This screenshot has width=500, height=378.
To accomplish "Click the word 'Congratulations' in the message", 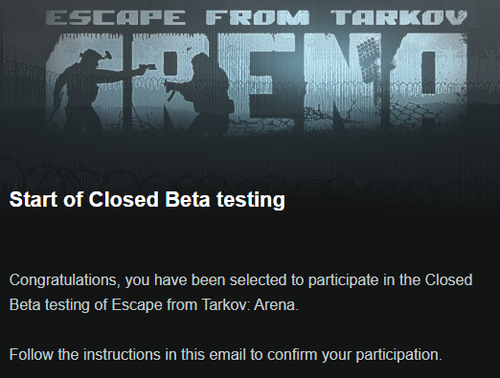I will [x=64, y=281].
